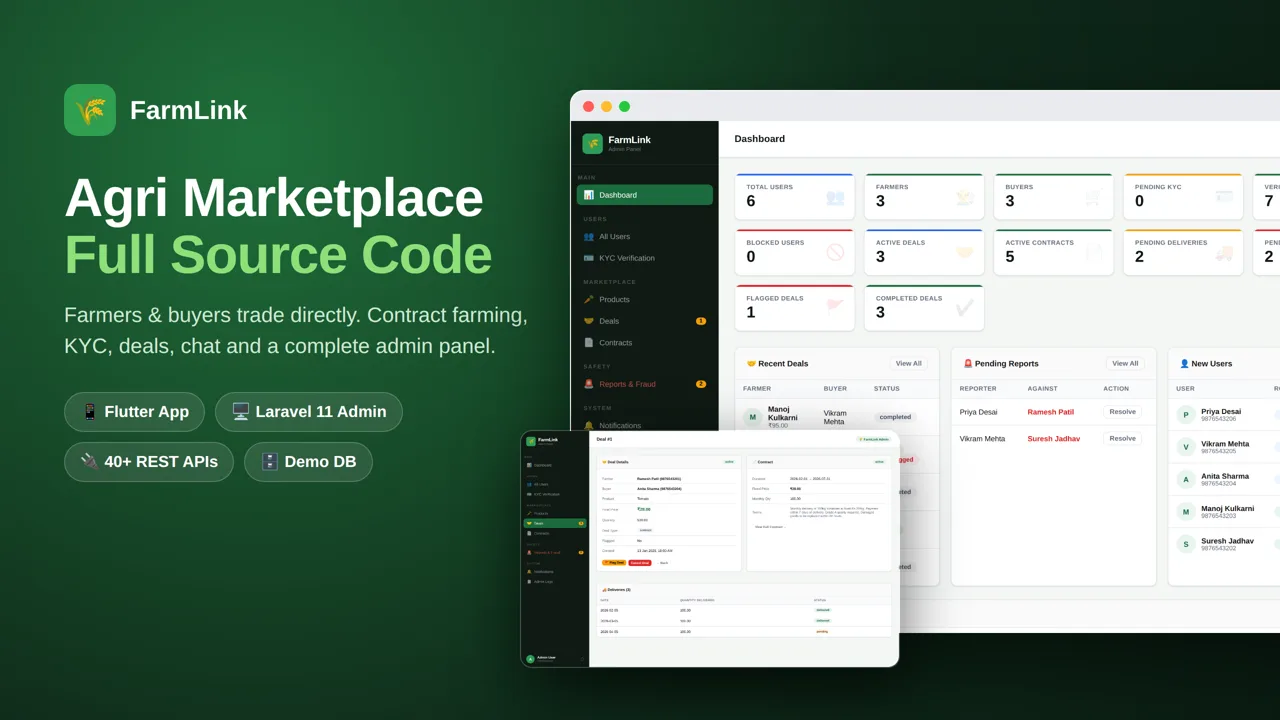Click the 40+ REST APIs badge
The width and height of the screenshot is (1280, 720).
coord(149,462)
